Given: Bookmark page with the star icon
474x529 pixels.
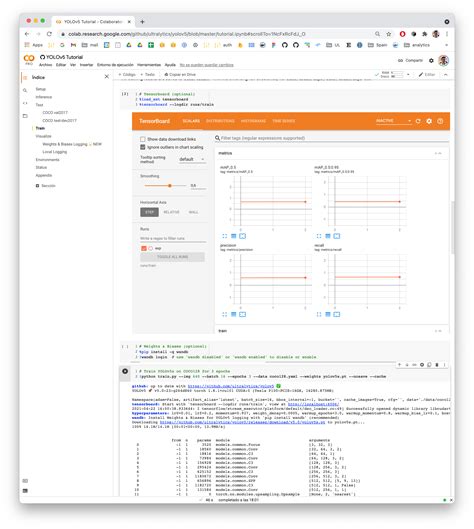Looking at the screenshot, I should tap(389, 34).
